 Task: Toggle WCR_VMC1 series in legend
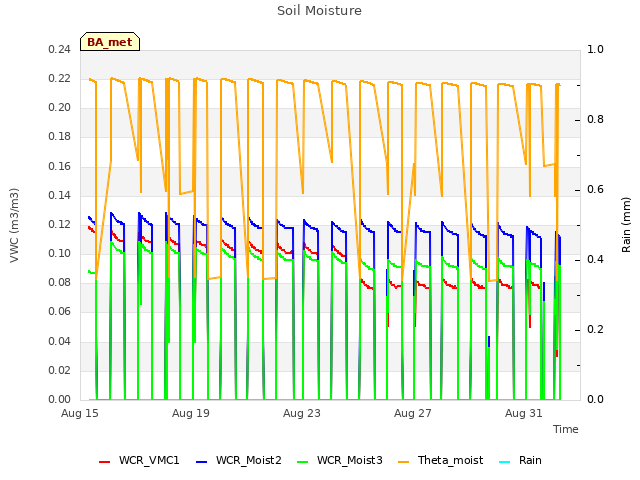(139, 460)
